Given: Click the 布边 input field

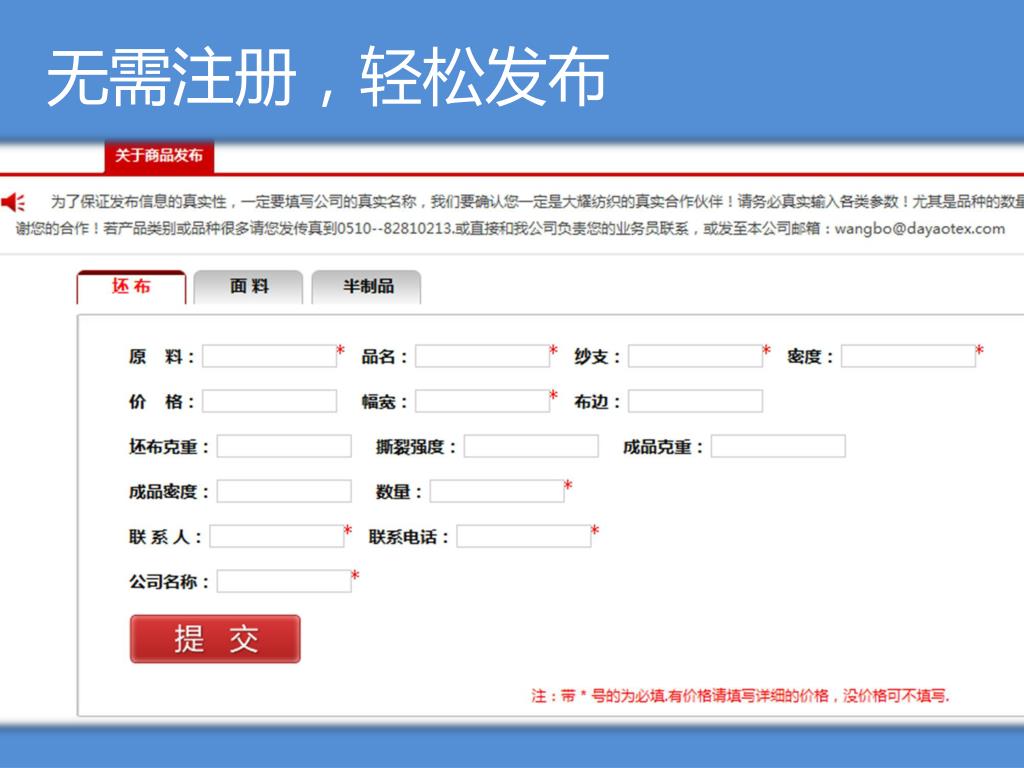Looking at the screenshot, I should pyautogui.click(x=695, y=402).
